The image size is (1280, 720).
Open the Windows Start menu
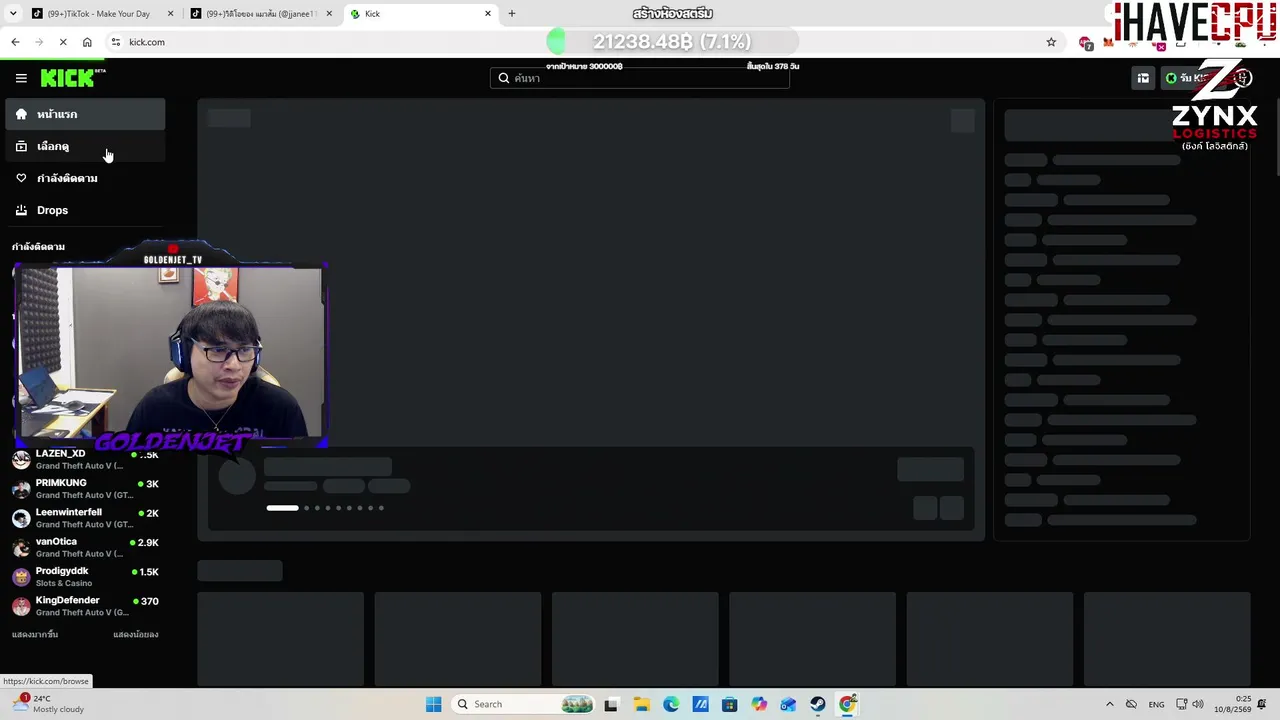click(x=433, y=704)
